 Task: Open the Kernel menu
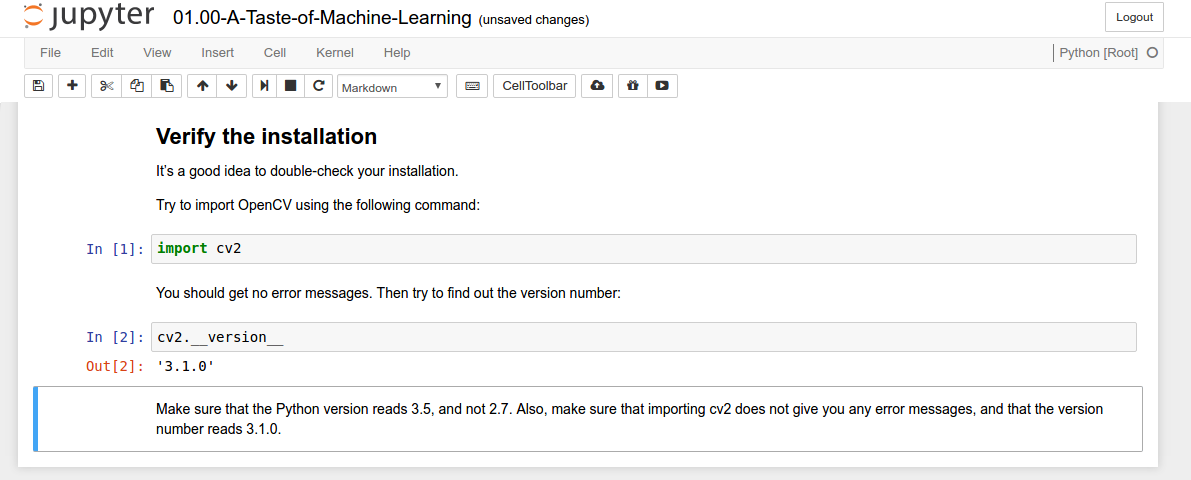(x=334, y=52)
